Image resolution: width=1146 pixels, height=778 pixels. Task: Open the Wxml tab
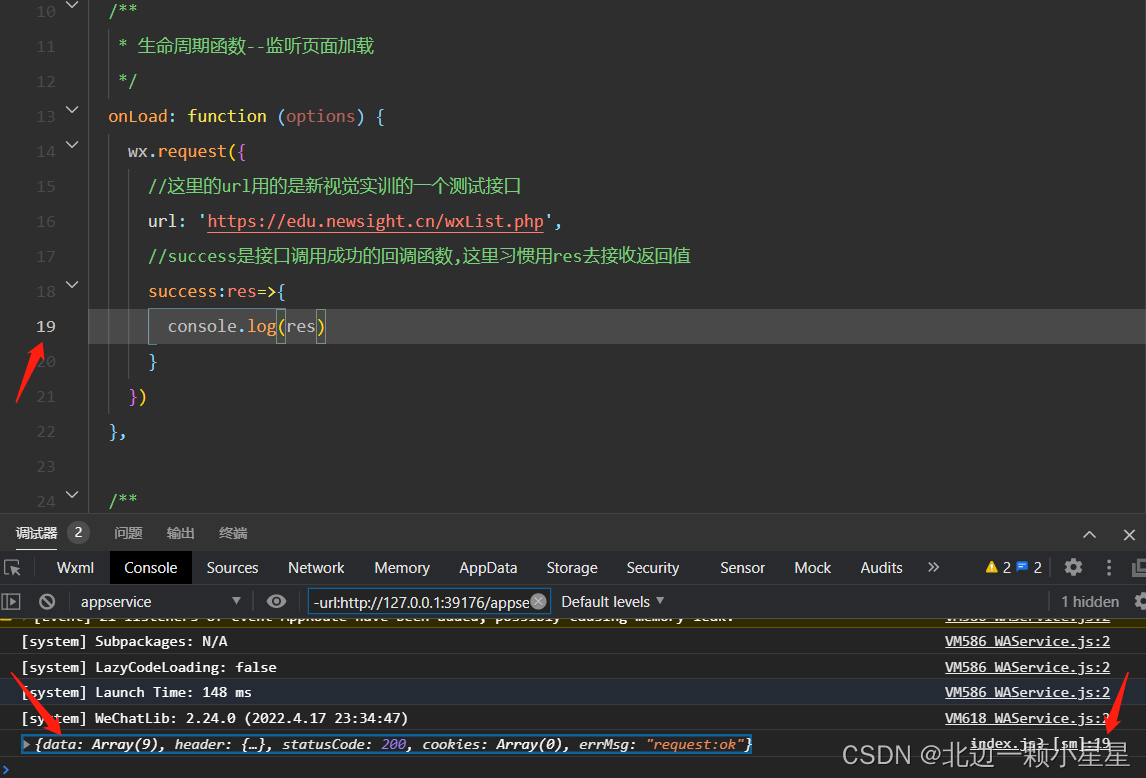click(x=75, y=568)
